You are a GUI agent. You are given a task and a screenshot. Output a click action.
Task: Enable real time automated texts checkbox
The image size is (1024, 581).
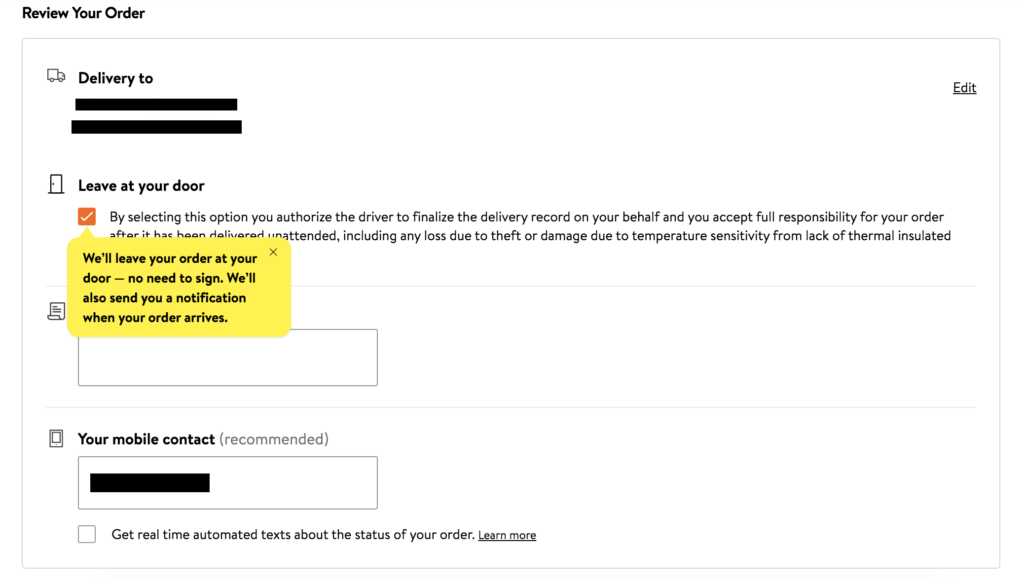click(87, 534)
